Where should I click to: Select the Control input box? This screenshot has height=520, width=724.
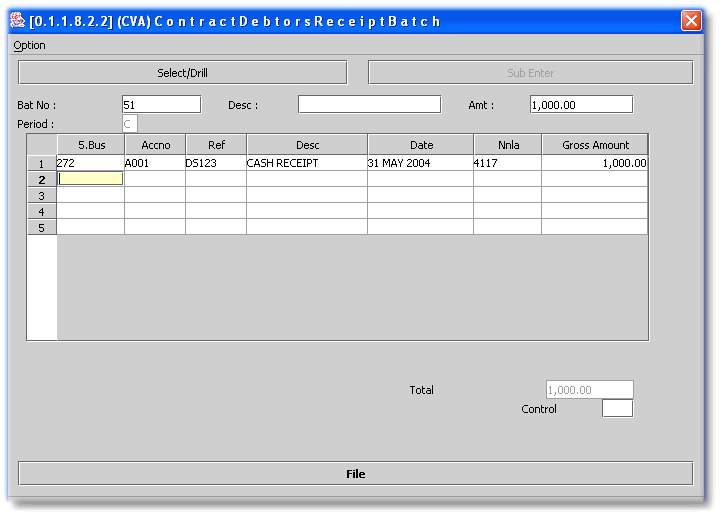(617, 409)
